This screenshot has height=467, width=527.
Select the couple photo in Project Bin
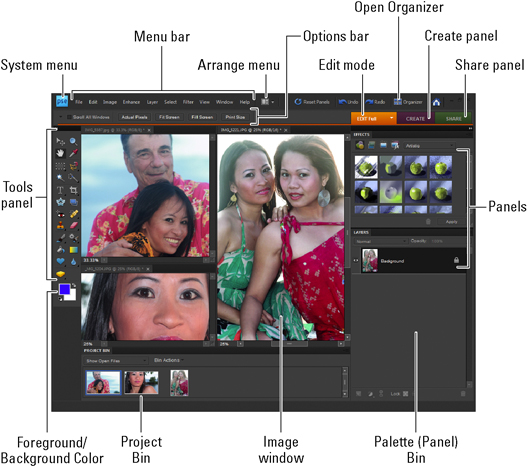tap(103, 382)
